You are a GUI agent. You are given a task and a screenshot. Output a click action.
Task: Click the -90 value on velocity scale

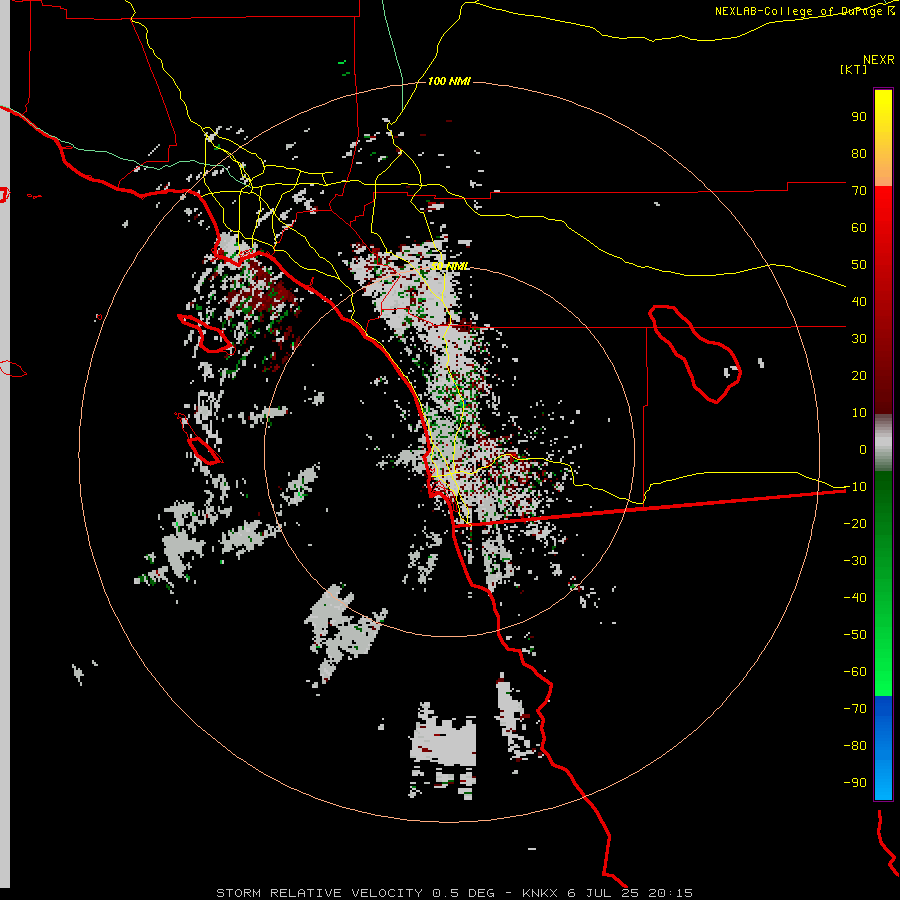click(855, 782)
